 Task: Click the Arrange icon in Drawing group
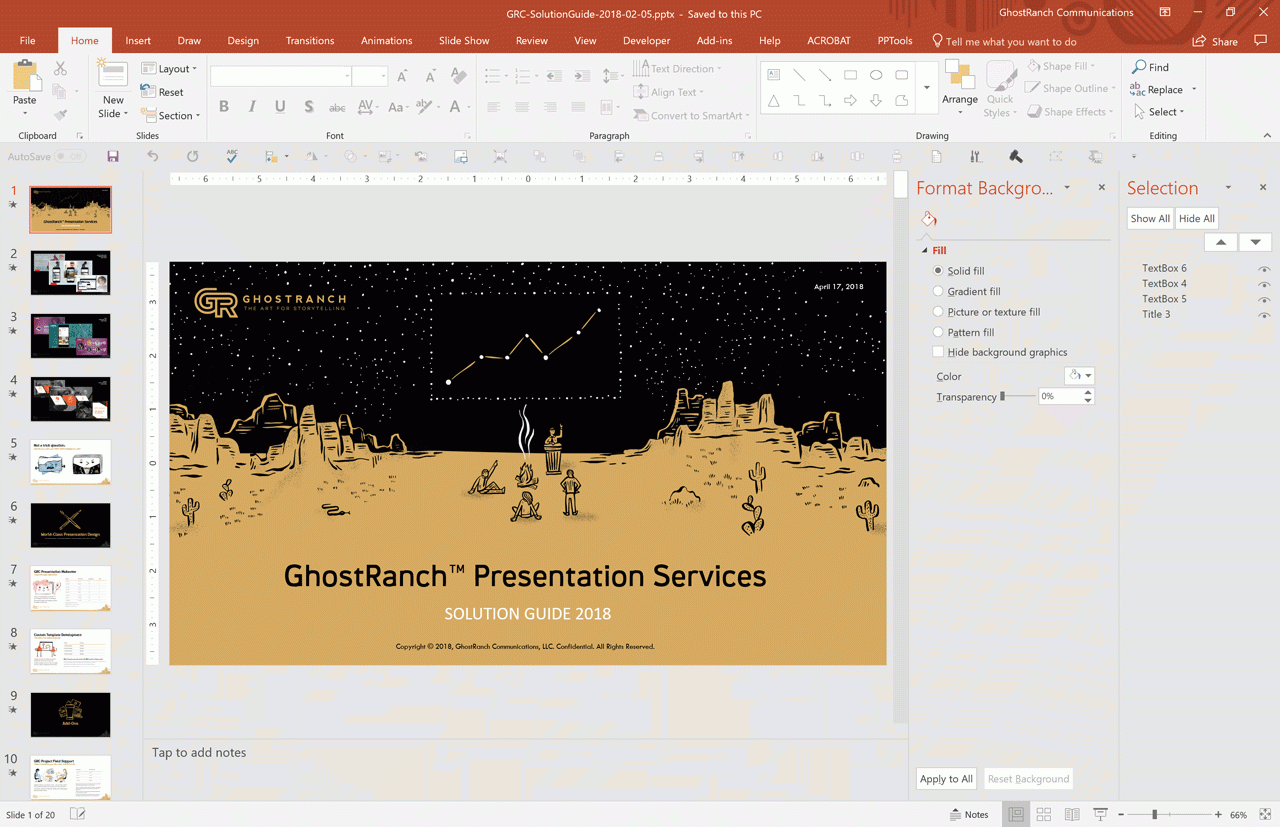click(x=960, y=76)
